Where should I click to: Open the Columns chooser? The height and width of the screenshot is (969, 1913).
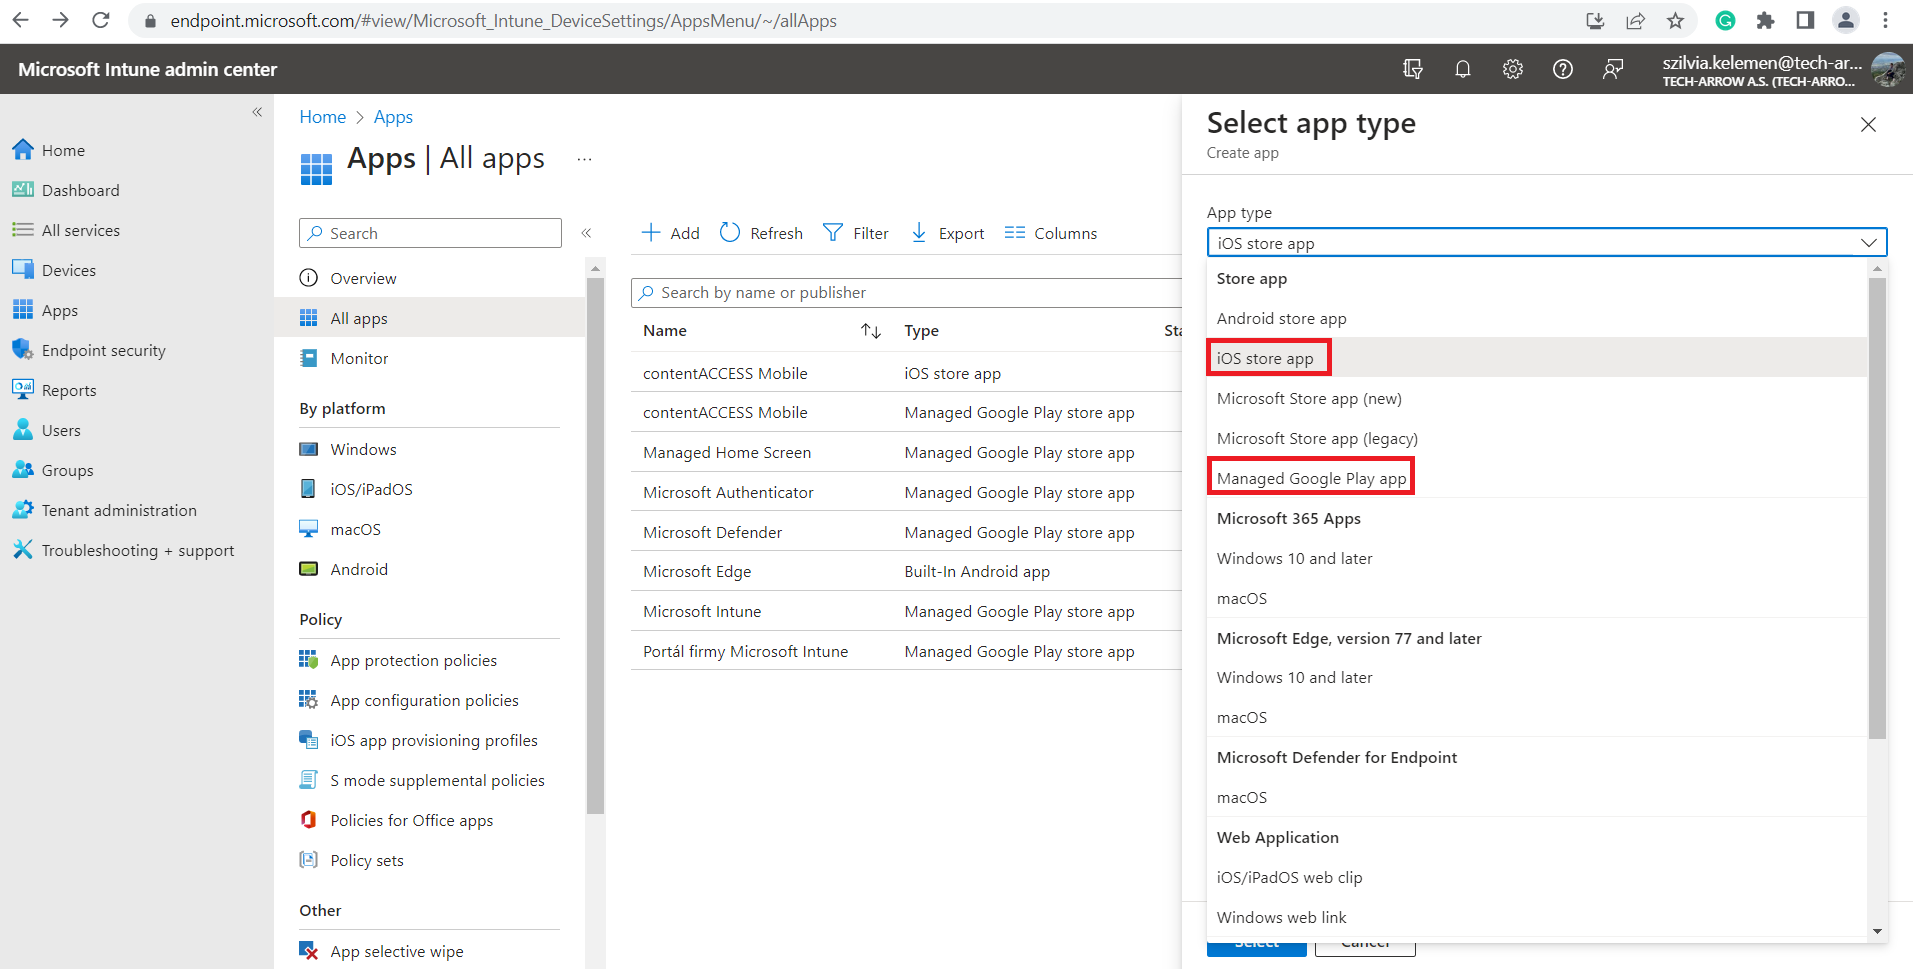point(1051,233)
